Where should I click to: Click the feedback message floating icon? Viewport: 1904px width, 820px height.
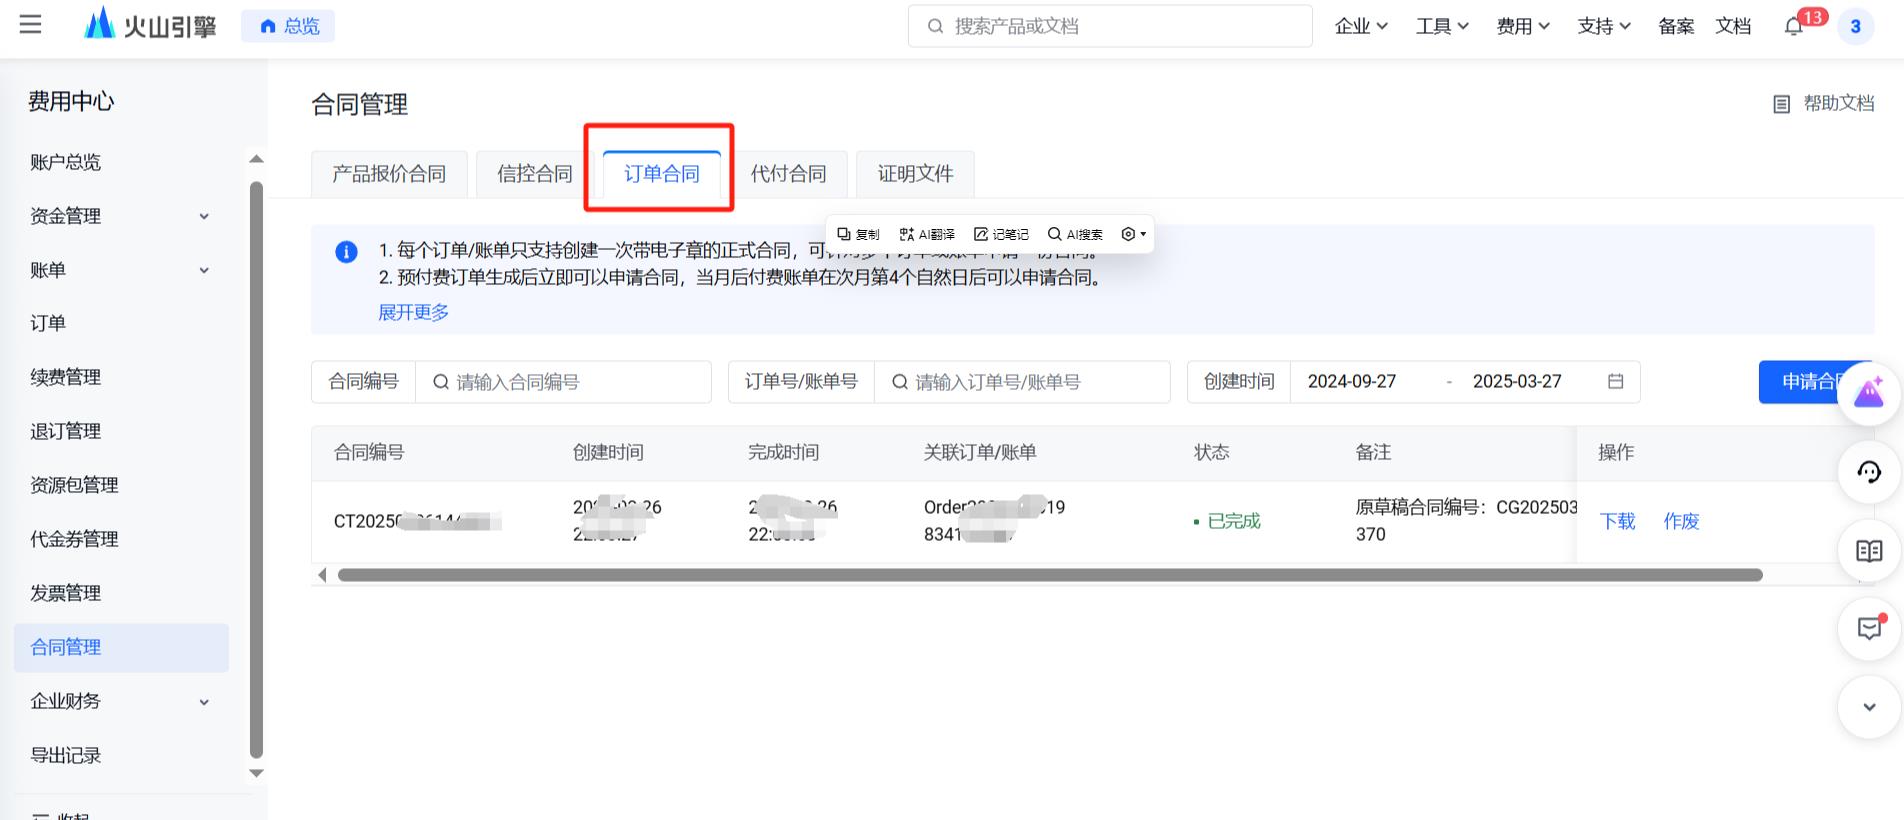point(1868,628)
